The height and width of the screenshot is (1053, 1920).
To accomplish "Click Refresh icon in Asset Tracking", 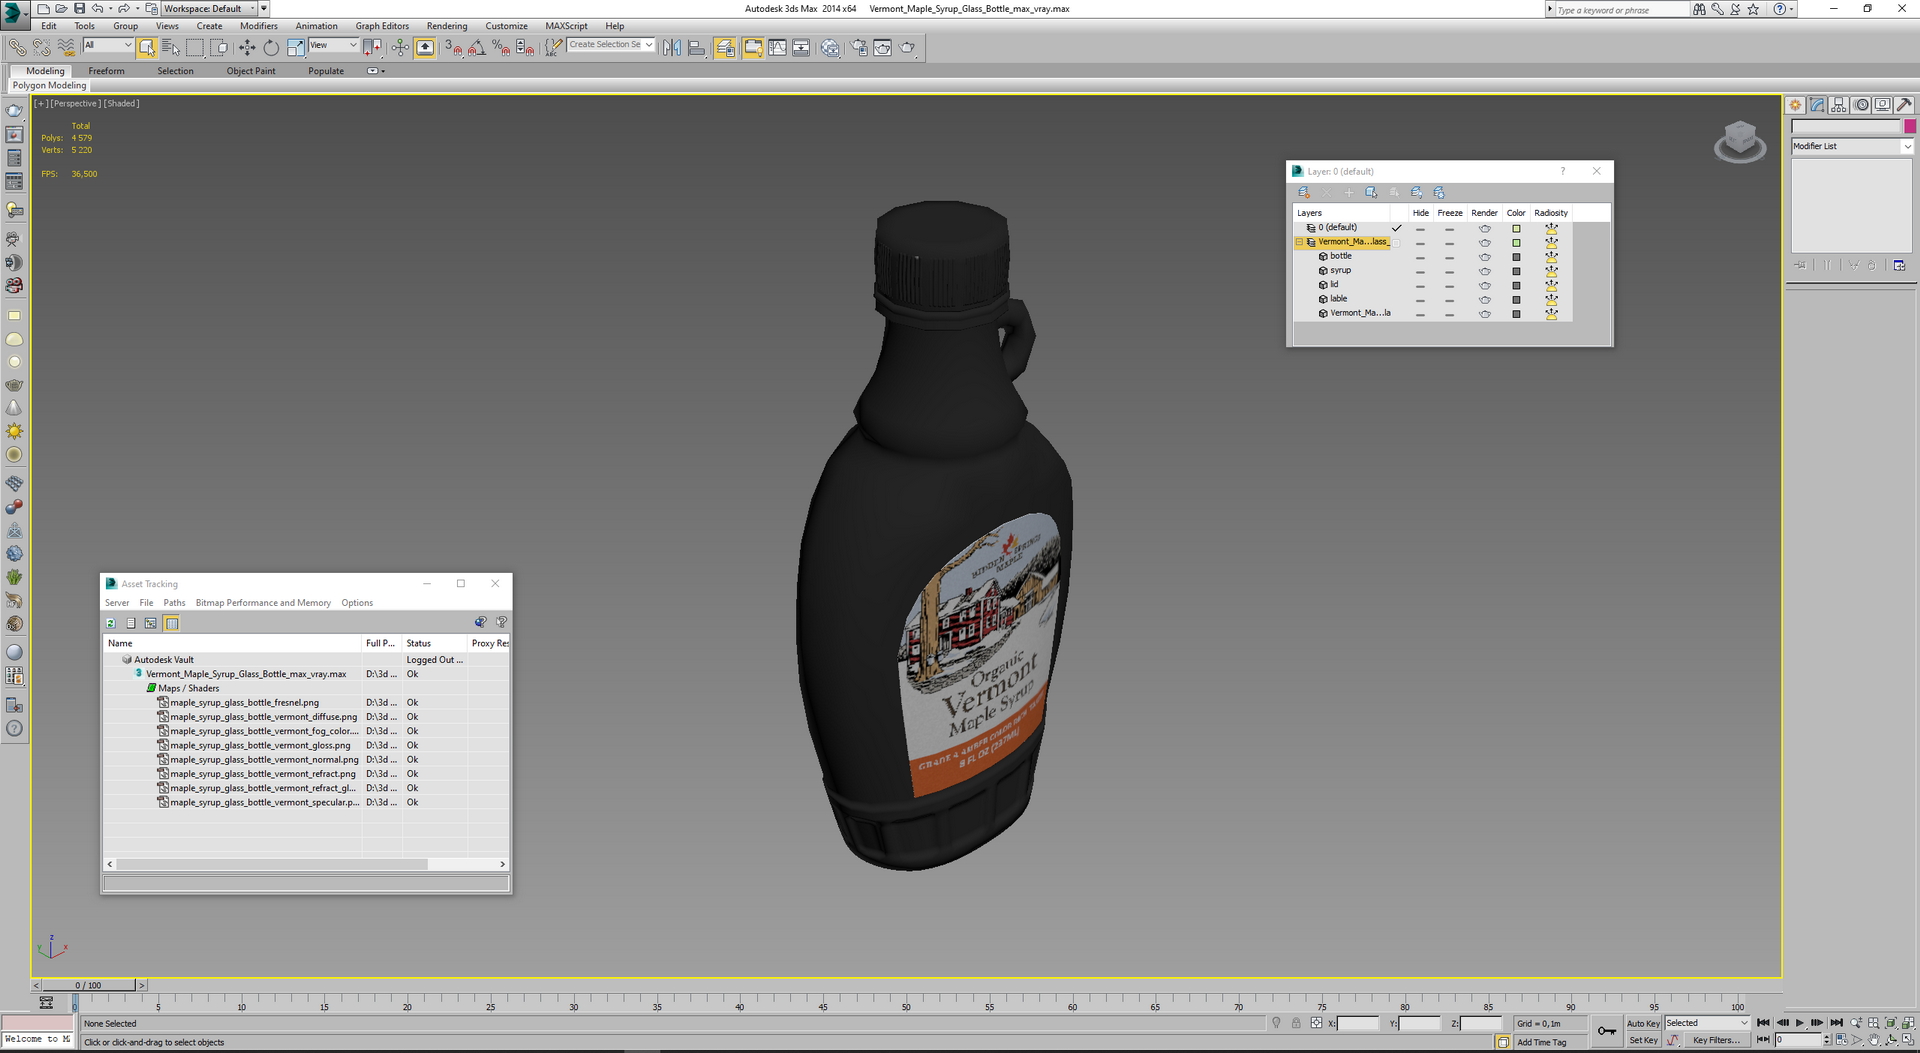I will [111, 623].
